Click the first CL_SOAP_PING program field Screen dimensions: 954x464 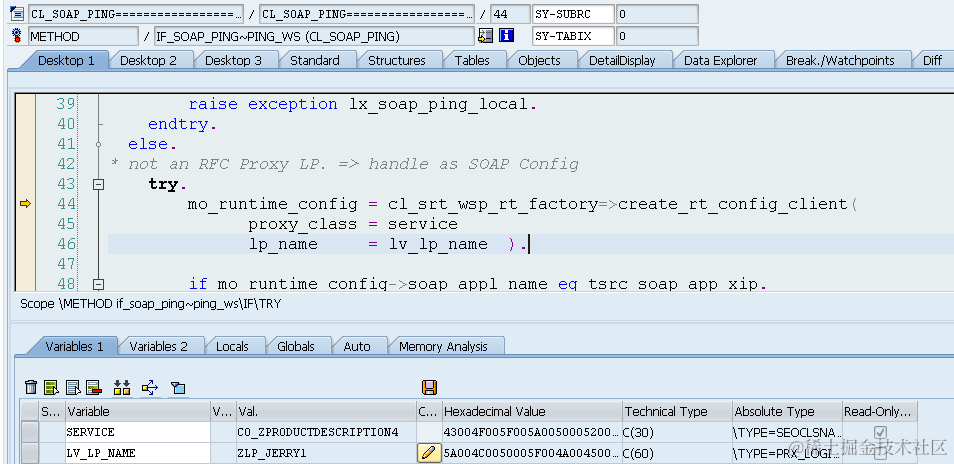pyautogui.click(x=136, y=14)
